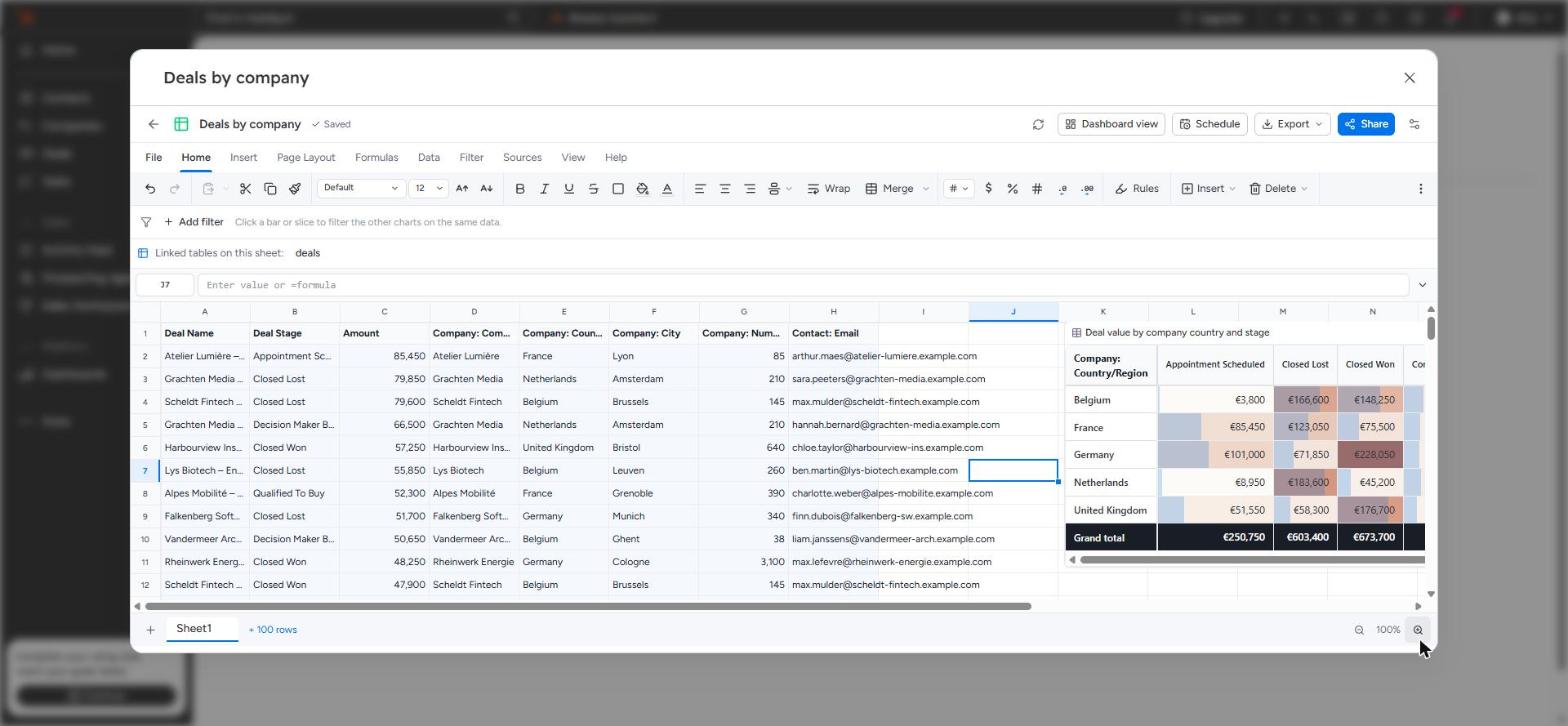Image resolution: width=1568 pixels, height=726 pixels.
Task: Refresh the linked data
Action: tap(1038, 125)
